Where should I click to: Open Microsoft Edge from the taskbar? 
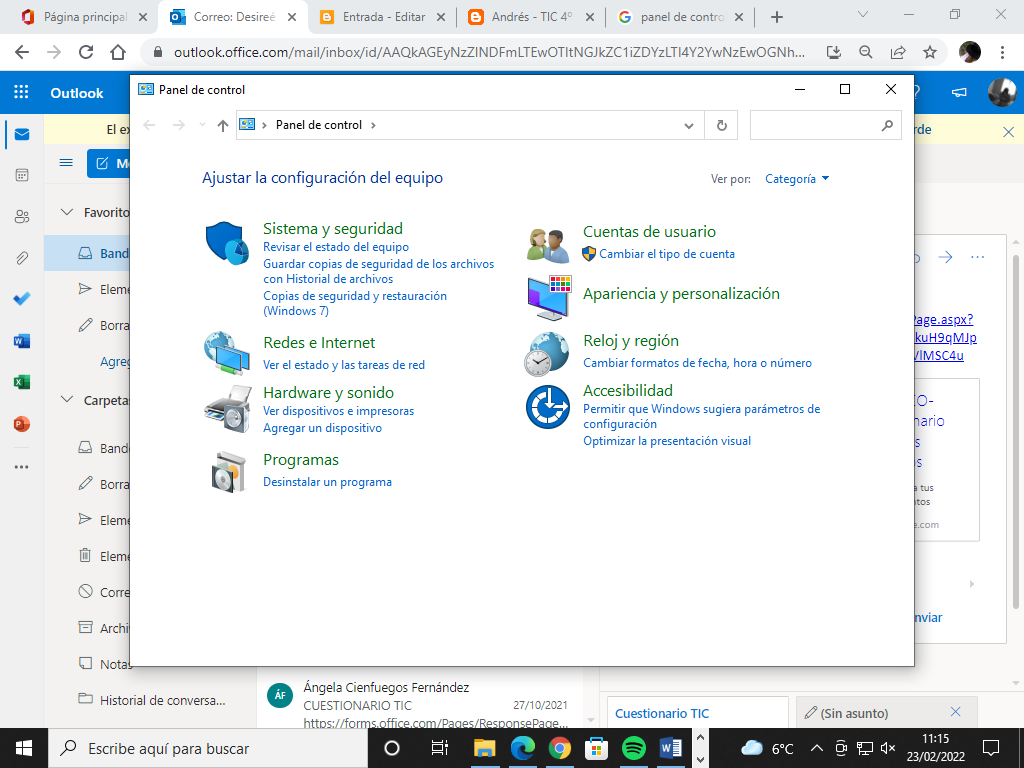522,748
